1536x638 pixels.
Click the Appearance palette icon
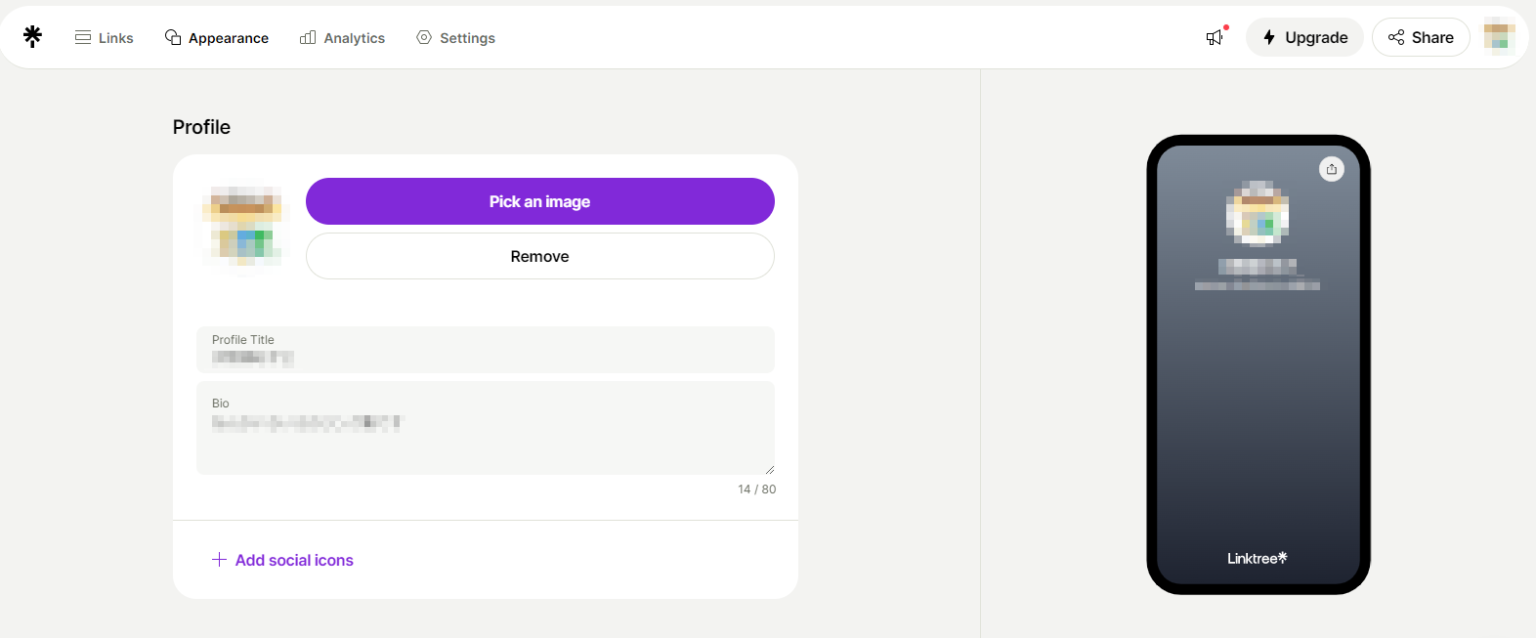(171, 36)
